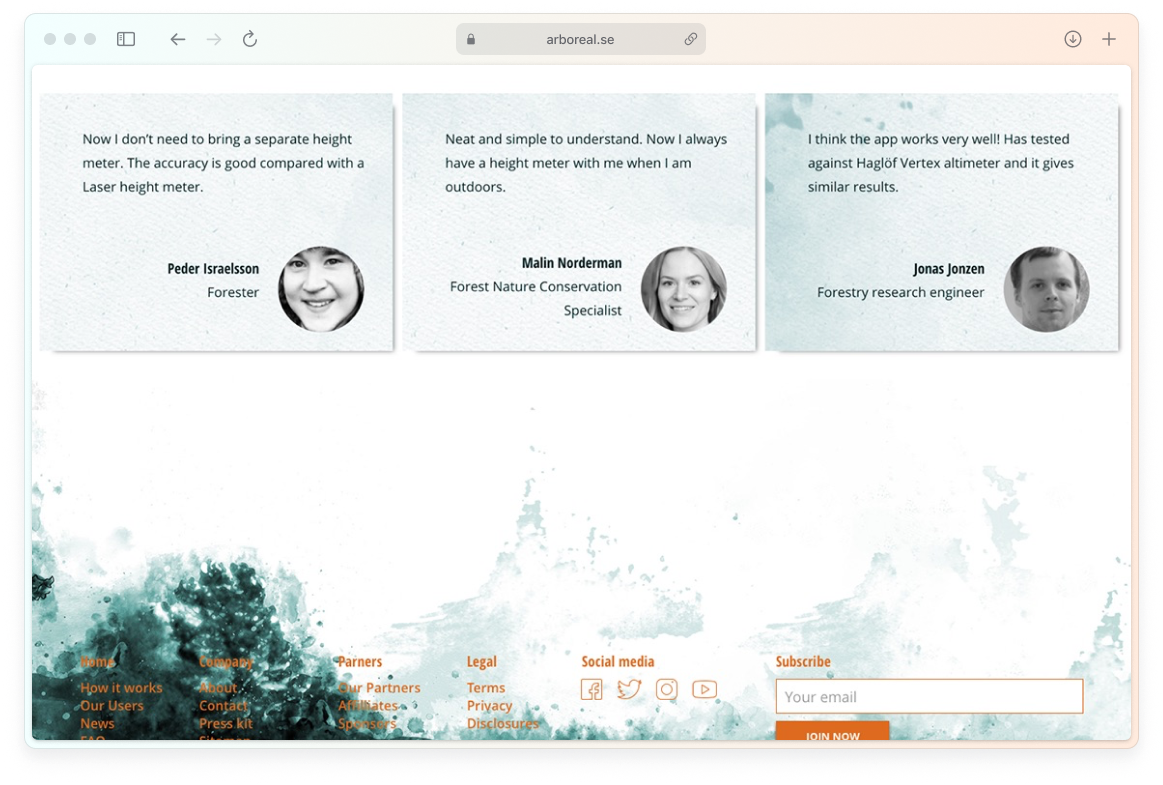
Task: Open the Press kit footer link
Action: point(225,723)
